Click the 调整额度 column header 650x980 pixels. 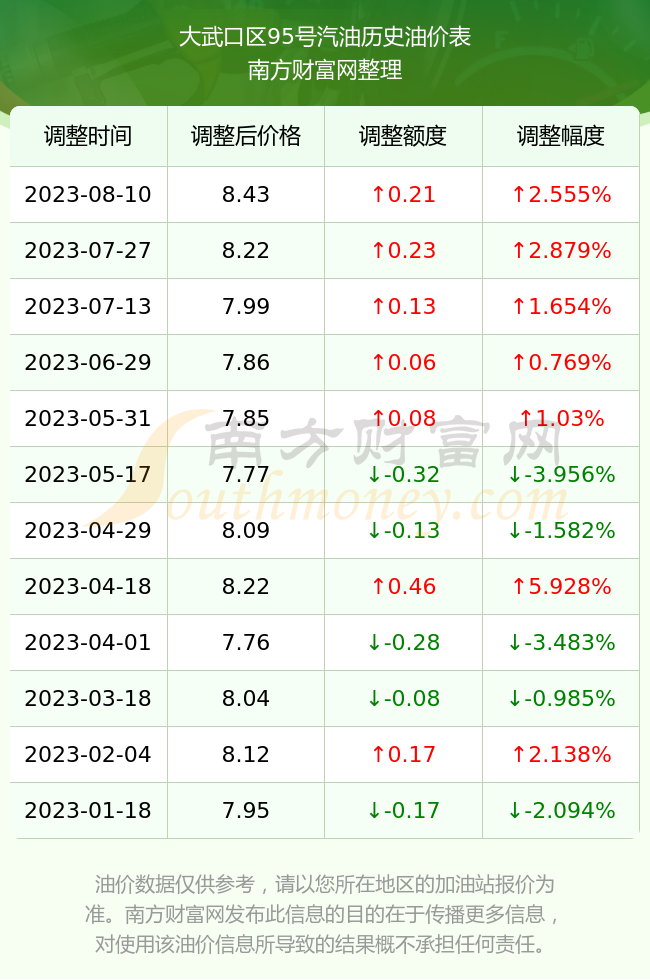[403, 136]
